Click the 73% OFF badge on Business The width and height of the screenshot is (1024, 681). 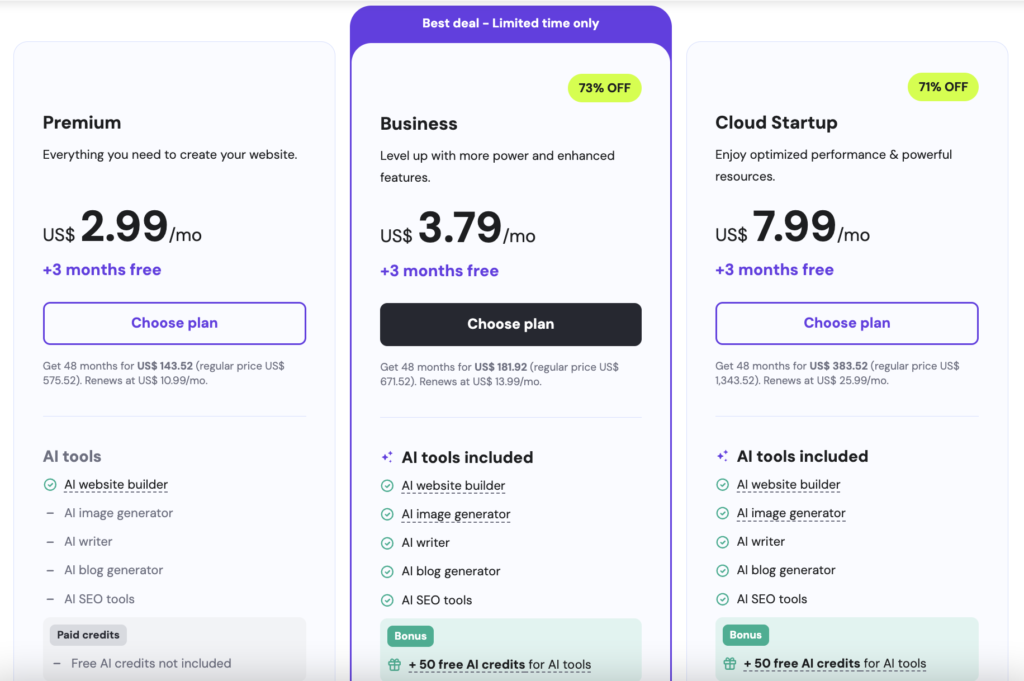pos(604,88)
